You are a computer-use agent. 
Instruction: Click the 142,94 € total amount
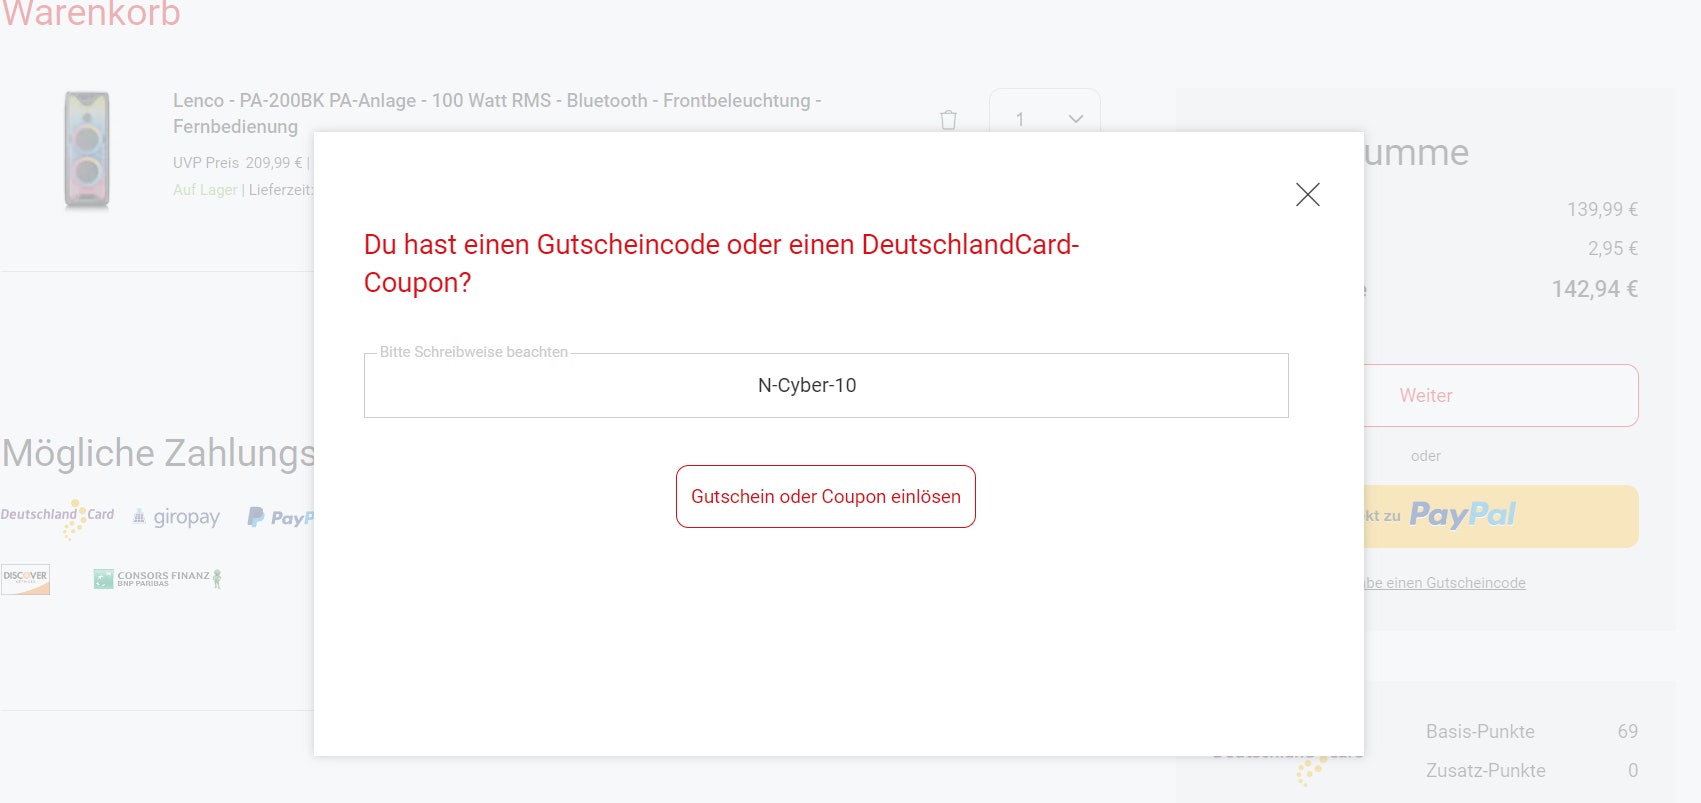1594,290
